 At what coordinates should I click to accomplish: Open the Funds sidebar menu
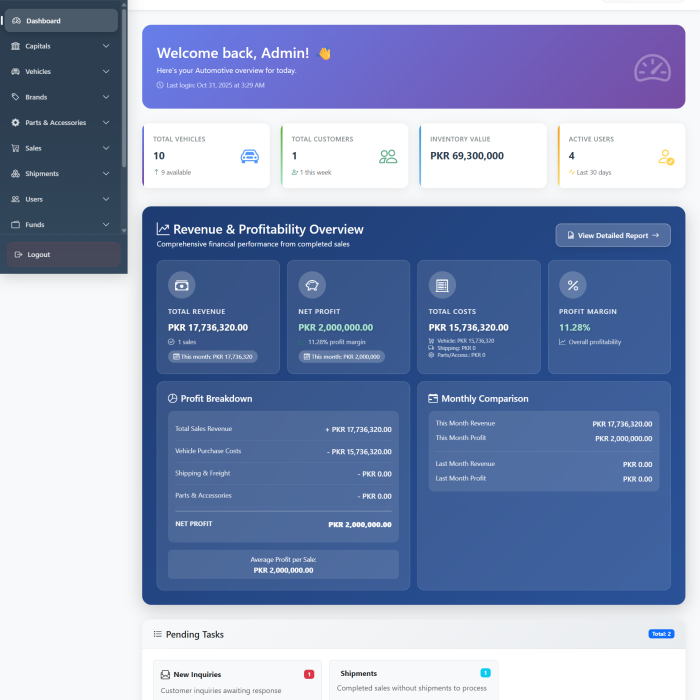(60, 225)
